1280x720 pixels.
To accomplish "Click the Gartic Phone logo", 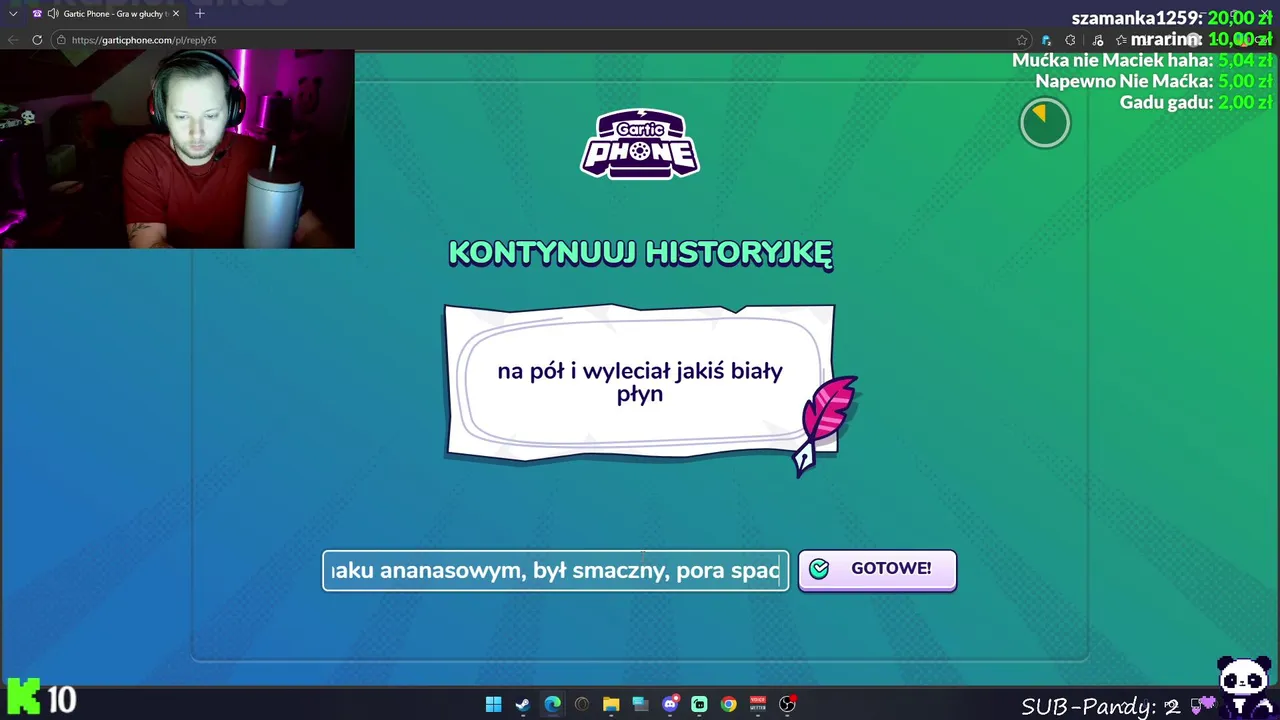I will pyautogui.click(x=640, y=144).
